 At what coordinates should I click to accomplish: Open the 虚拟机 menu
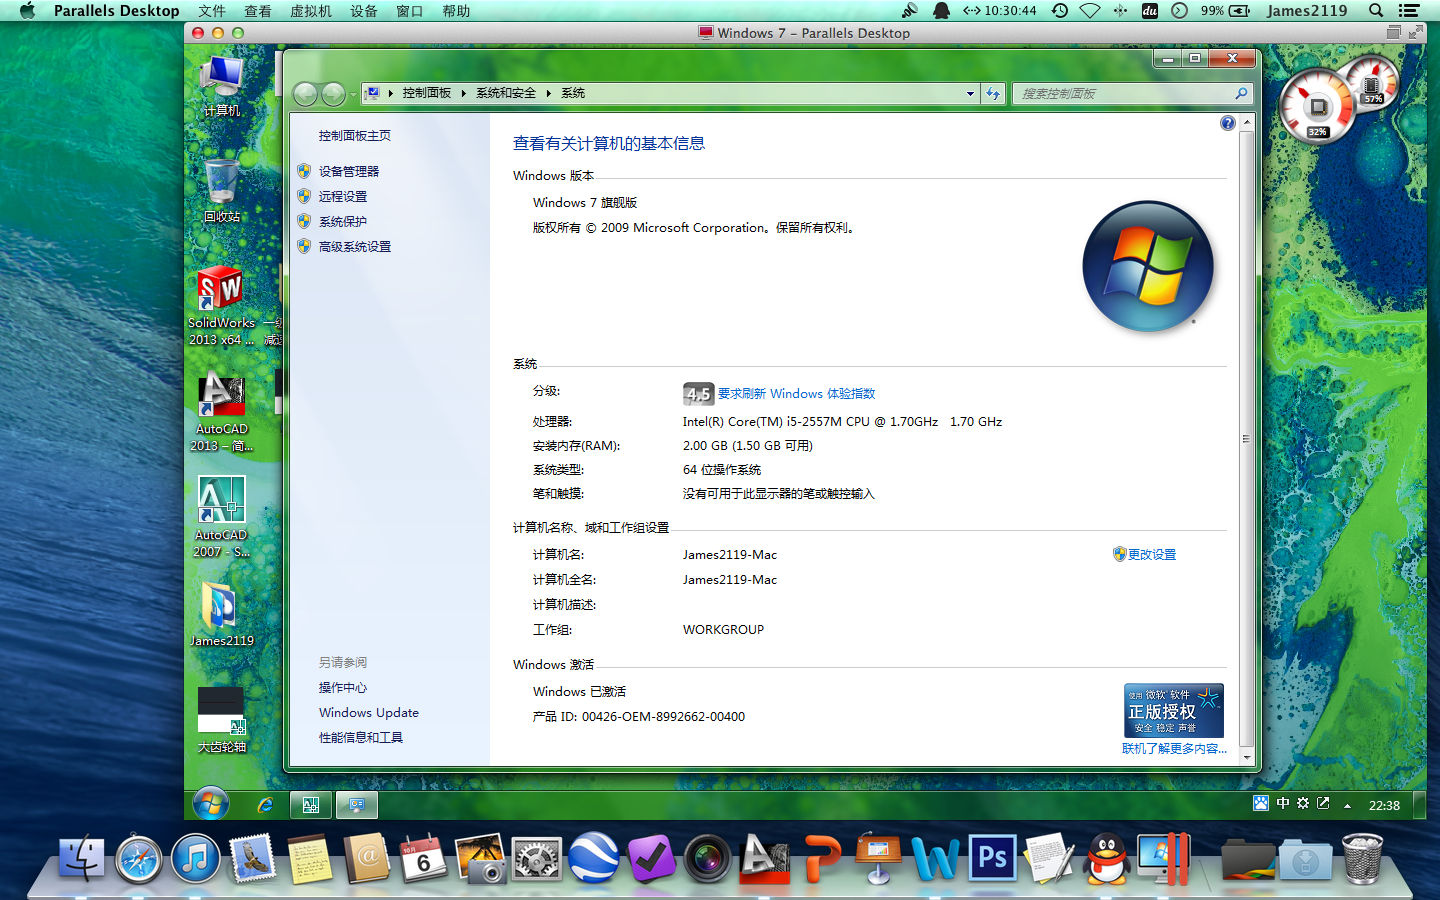(x=311, y=11)
